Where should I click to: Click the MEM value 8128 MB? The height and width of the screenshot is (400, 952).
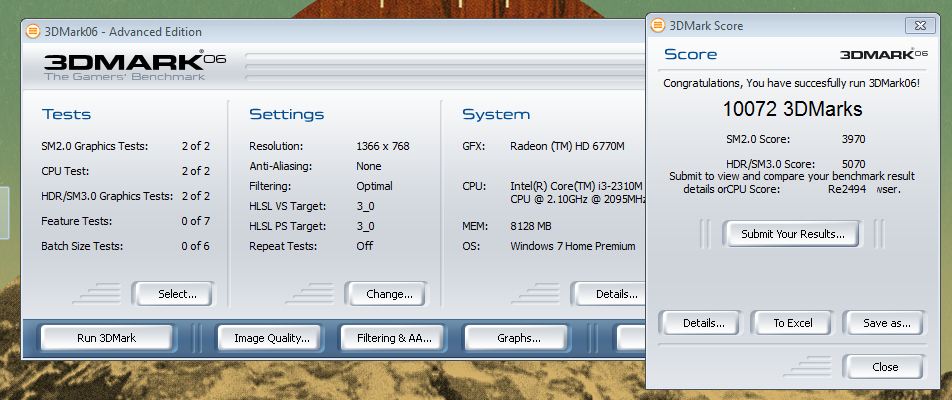tap(531, 226)
